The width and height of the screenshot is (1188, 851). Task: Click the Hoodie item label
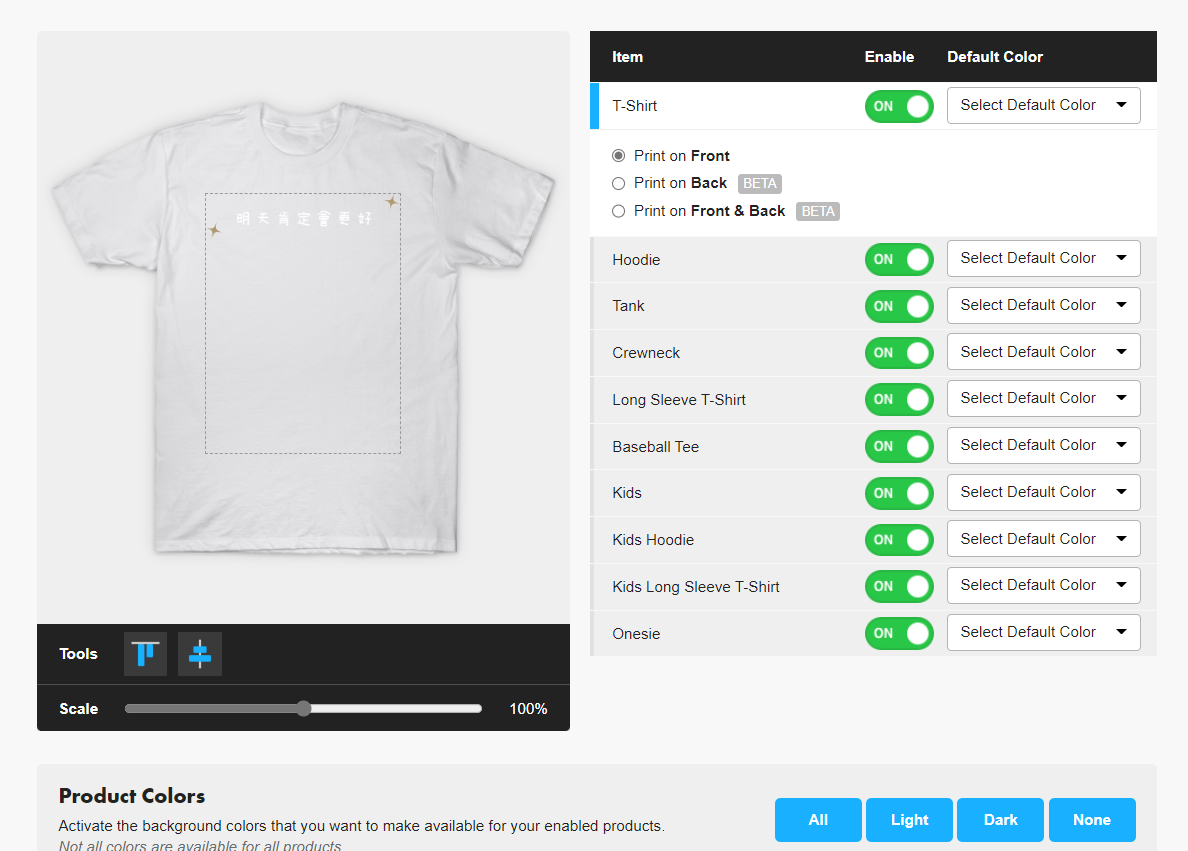(x=636, y=260)
